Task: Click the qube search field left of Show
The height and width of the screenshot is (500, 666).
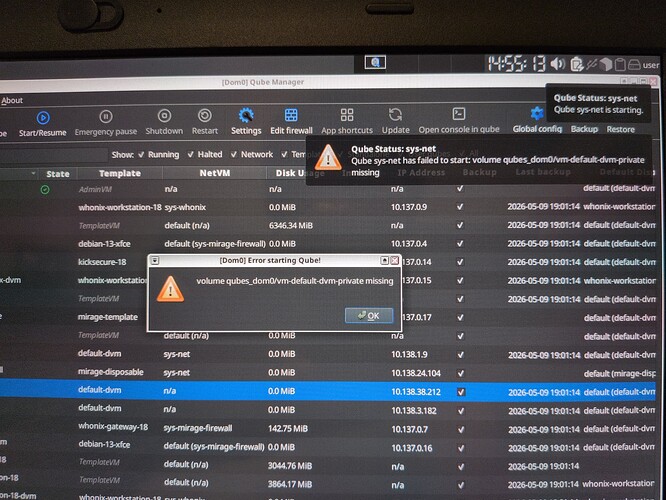Action: click(53, 155)
